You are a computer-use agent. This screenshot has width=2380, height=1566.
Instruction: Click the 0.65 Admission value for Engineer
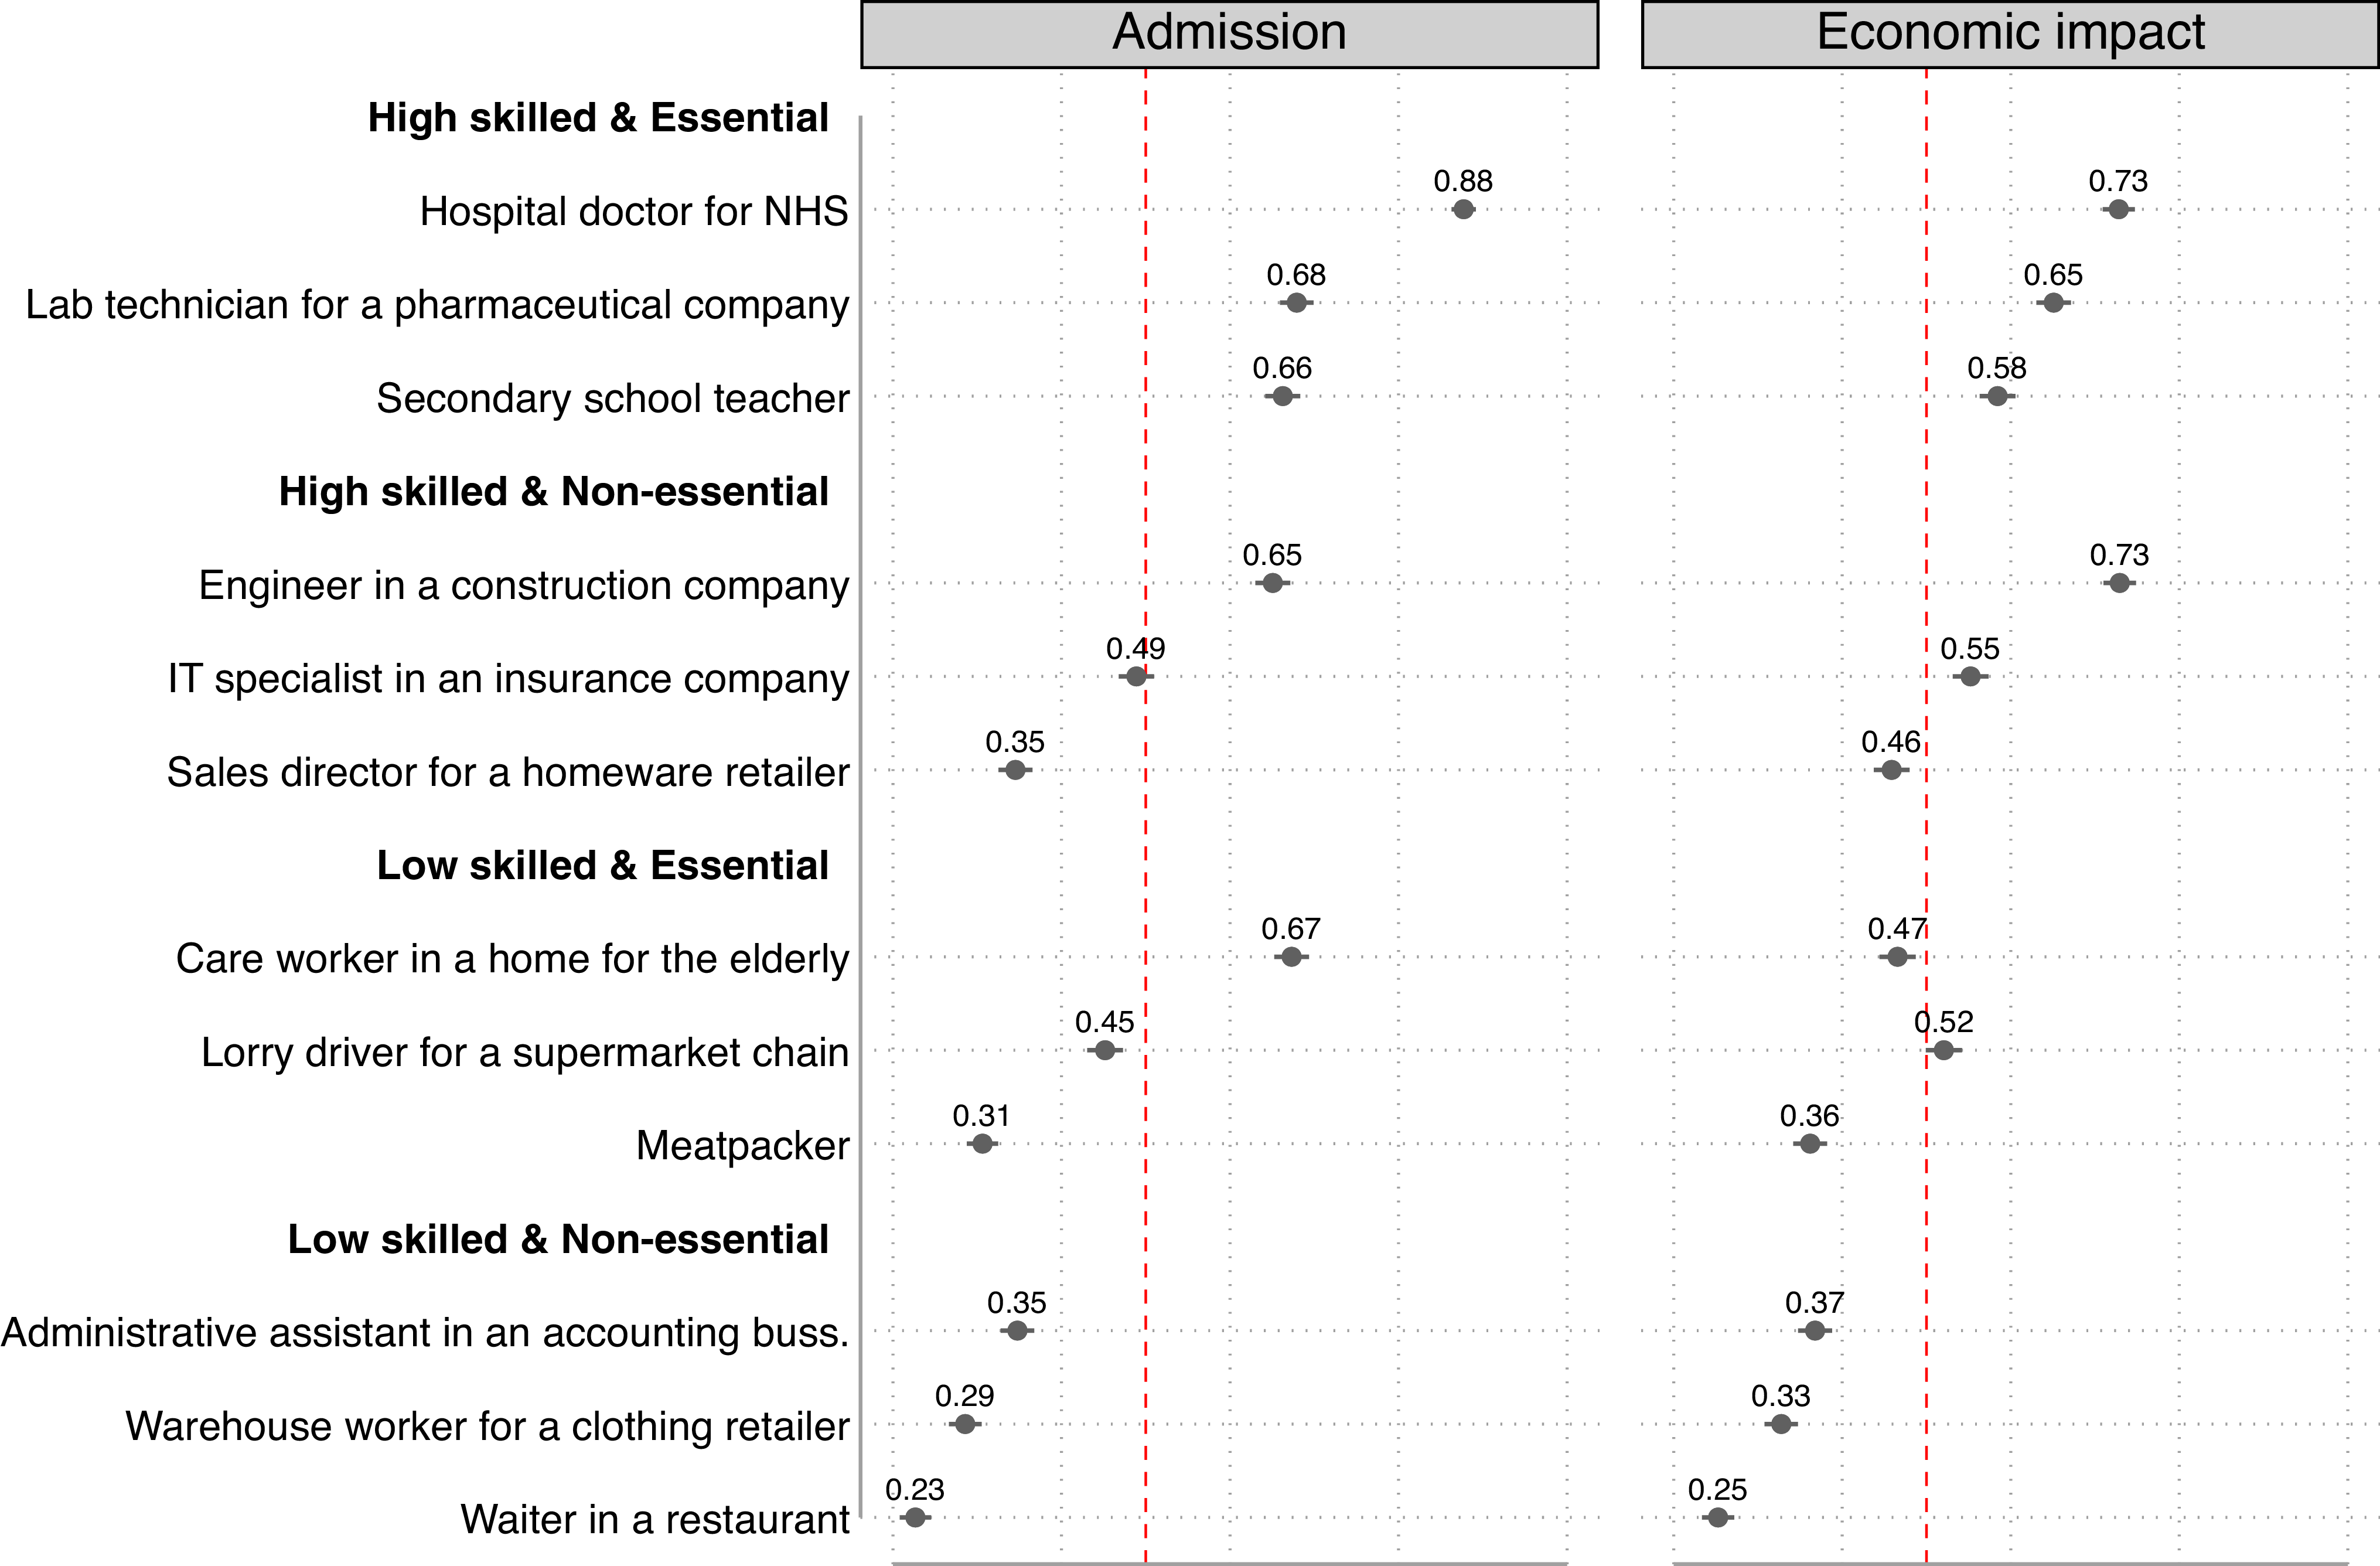point(1272,555)
